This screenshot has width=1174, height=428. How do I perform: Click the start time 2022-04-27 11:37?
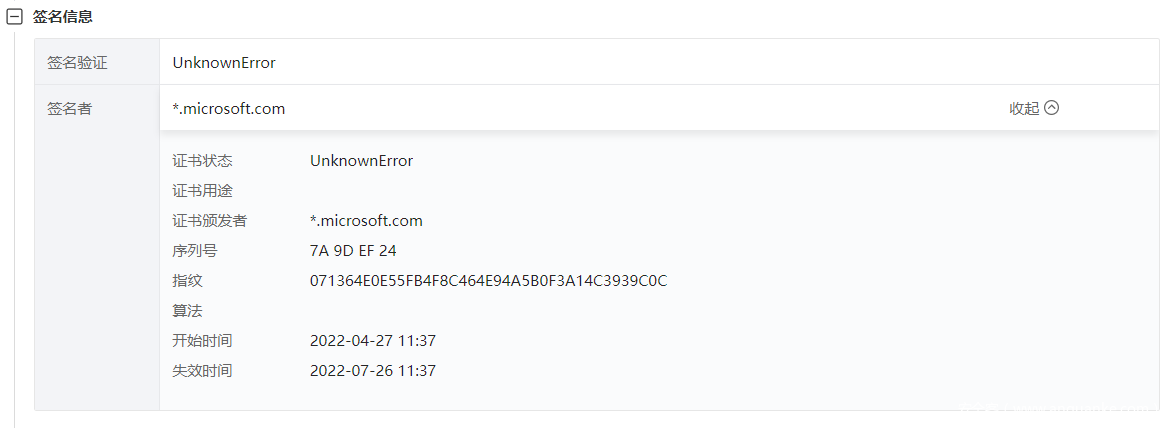(x=373, y=340)
